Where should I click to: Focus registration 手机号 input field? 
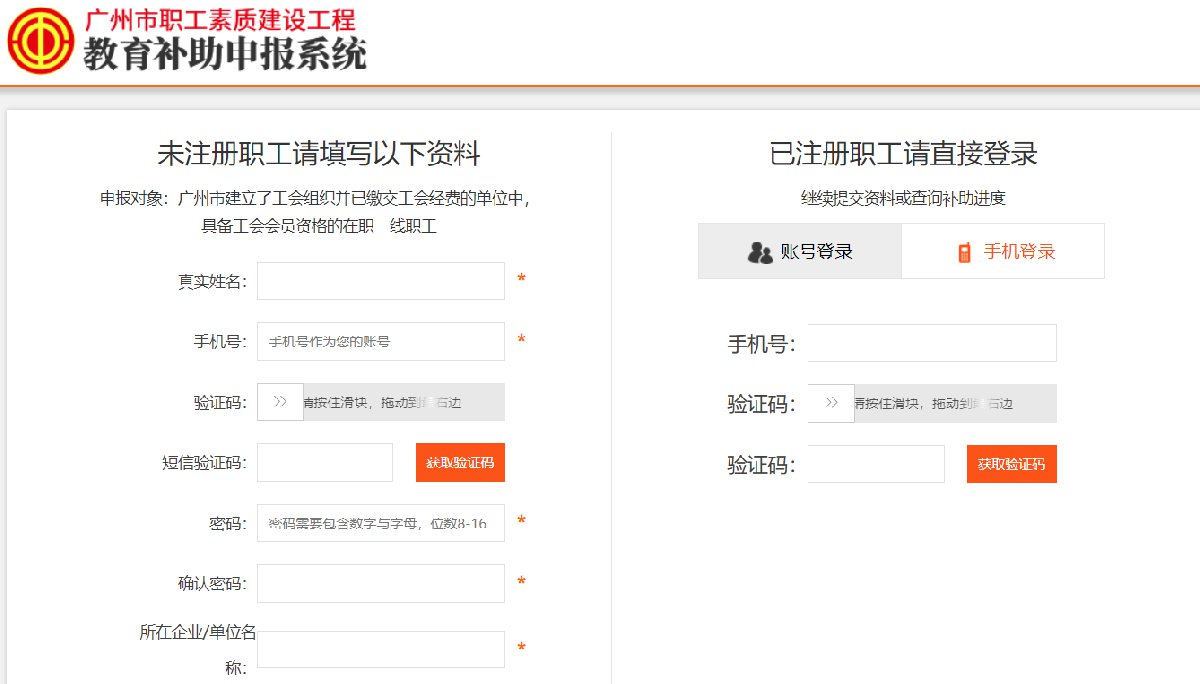(380, 341)
